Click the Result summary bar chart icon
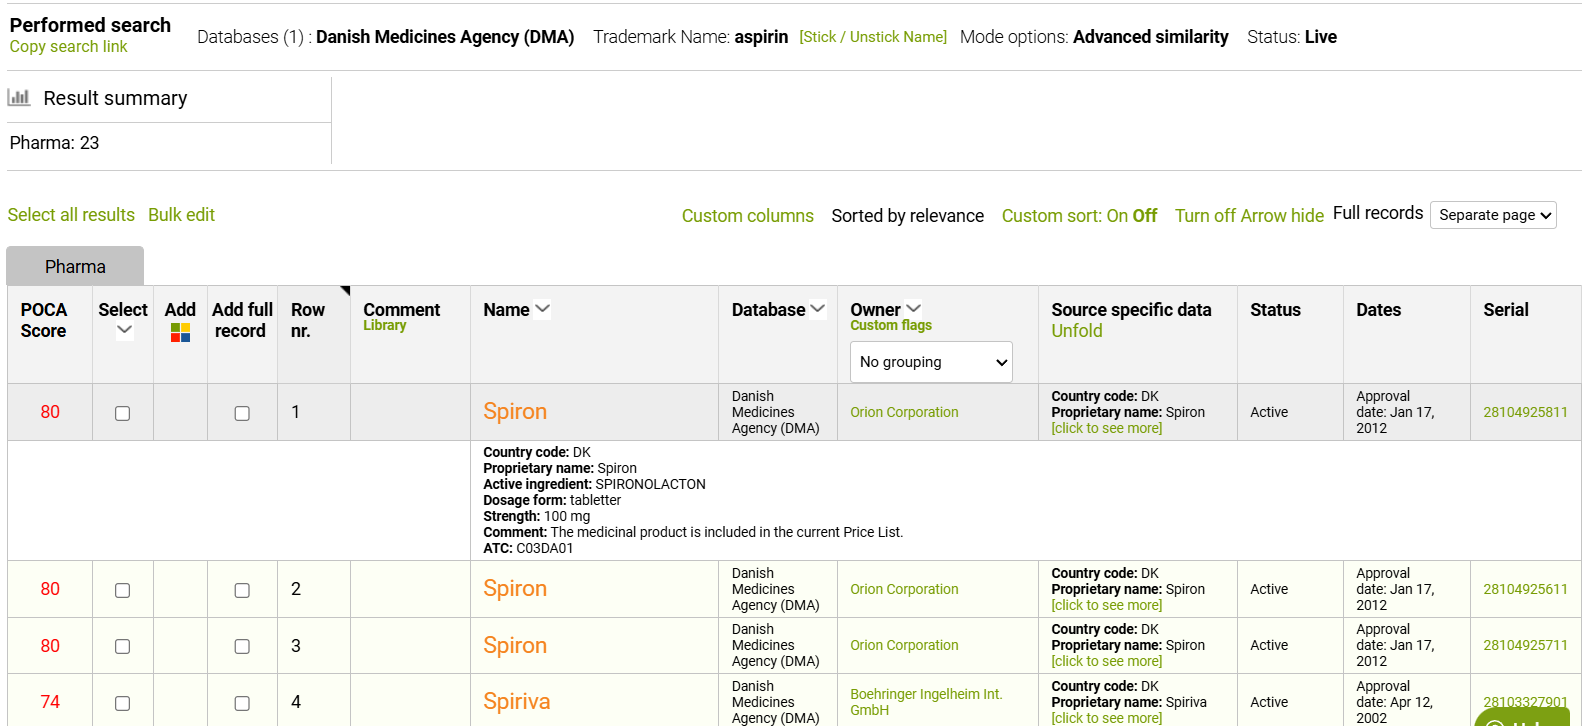 [x=19, y=97]
